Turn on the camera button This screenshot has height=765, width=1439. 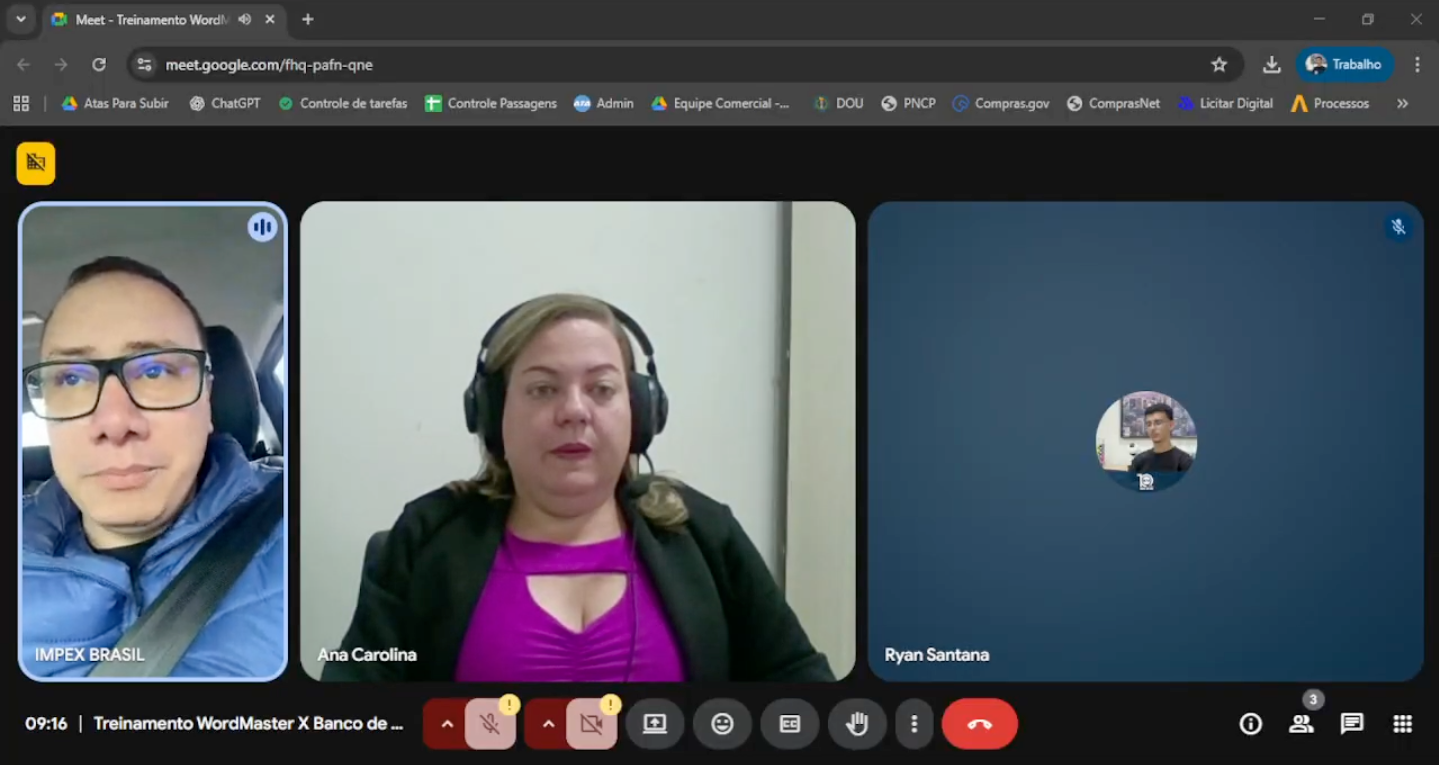pyautogui.click(x=591, y=724)
